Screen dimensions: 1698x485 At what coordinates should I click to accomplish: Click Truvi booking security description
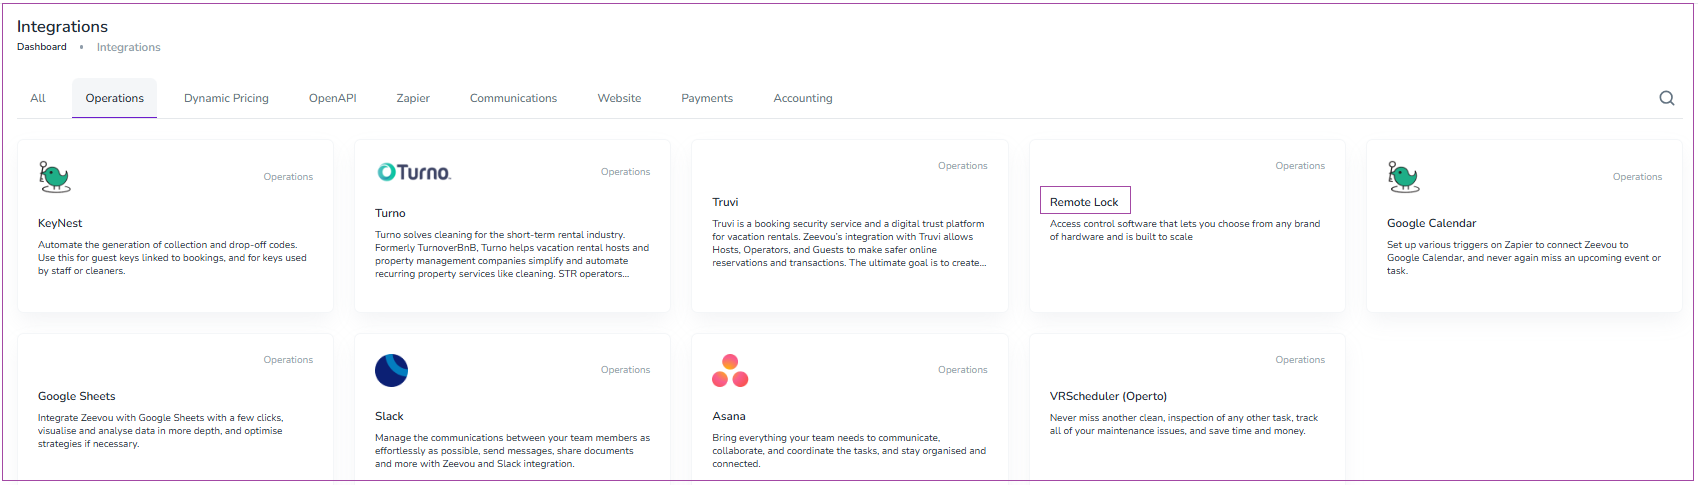pos(849,243)
